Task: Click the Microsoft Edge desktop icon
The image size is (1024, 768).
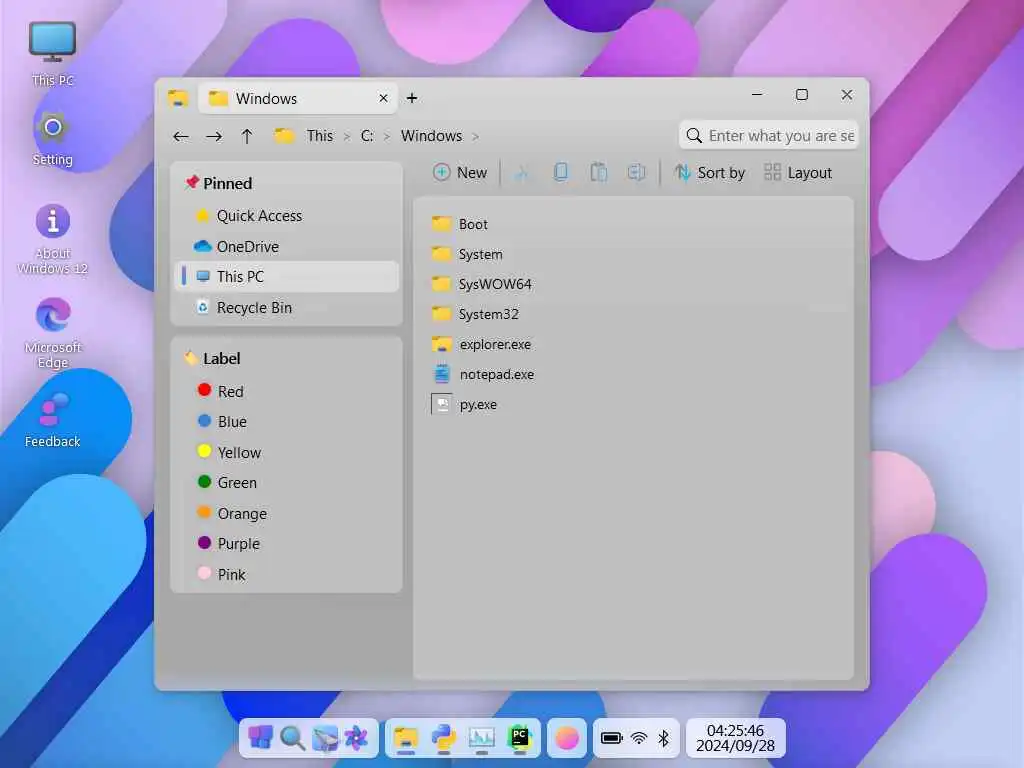Action: coord(52,333)
